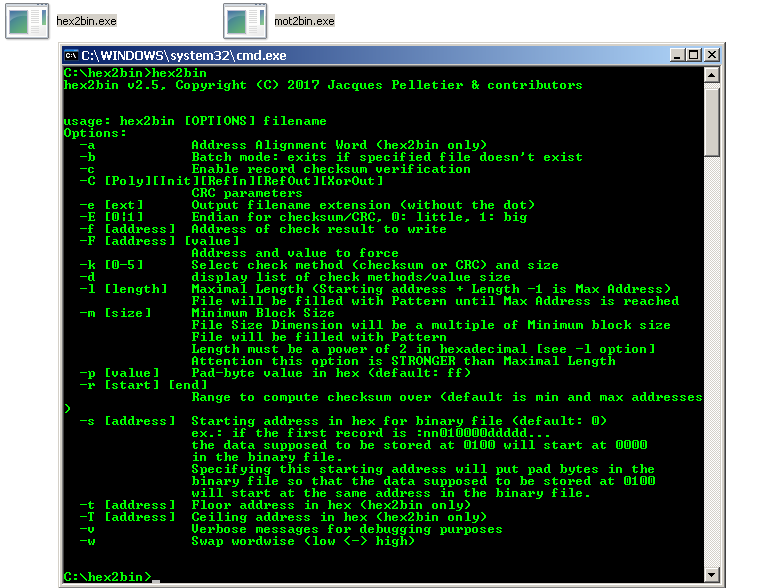Click the mot2bin.exe file name label
The height and width of the screenshot is (588, 777).
pyautogui.click(x=304, y=21)
